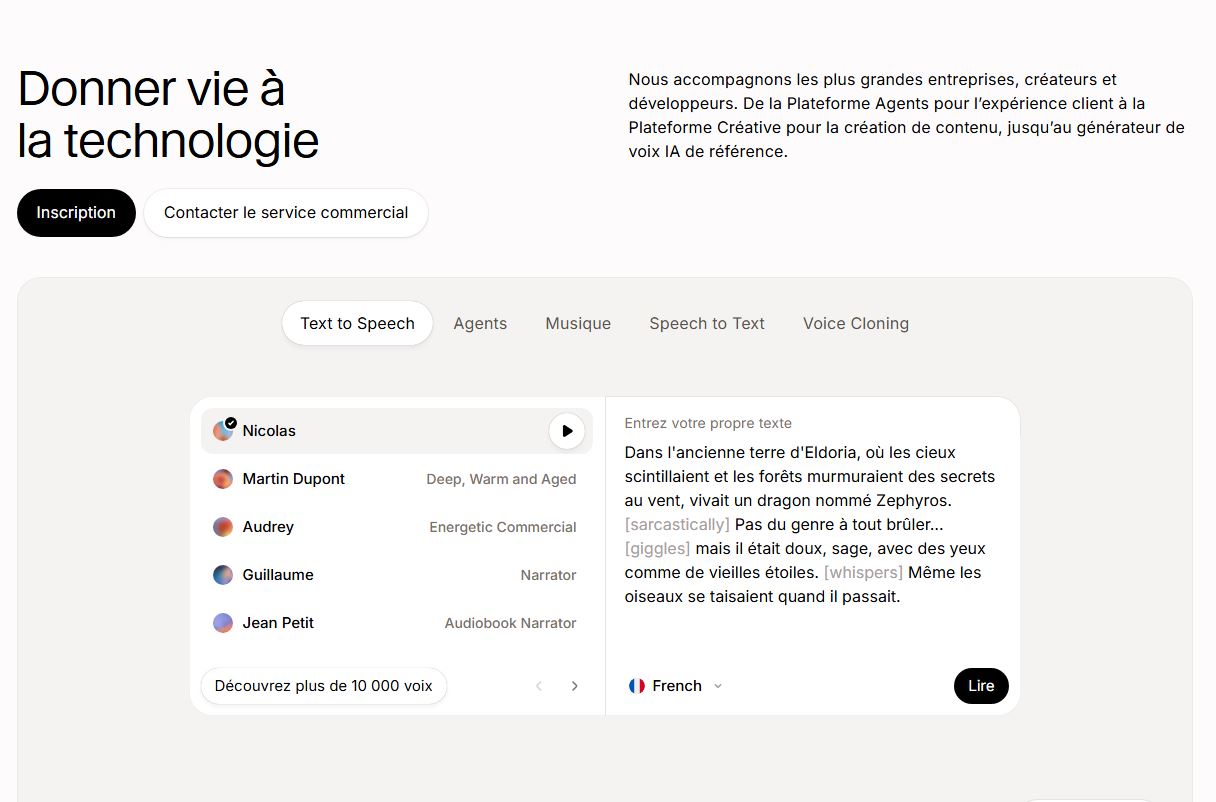Click Contacter le service commercial
Screen dimensions: 1216x802
coord(286,213)
